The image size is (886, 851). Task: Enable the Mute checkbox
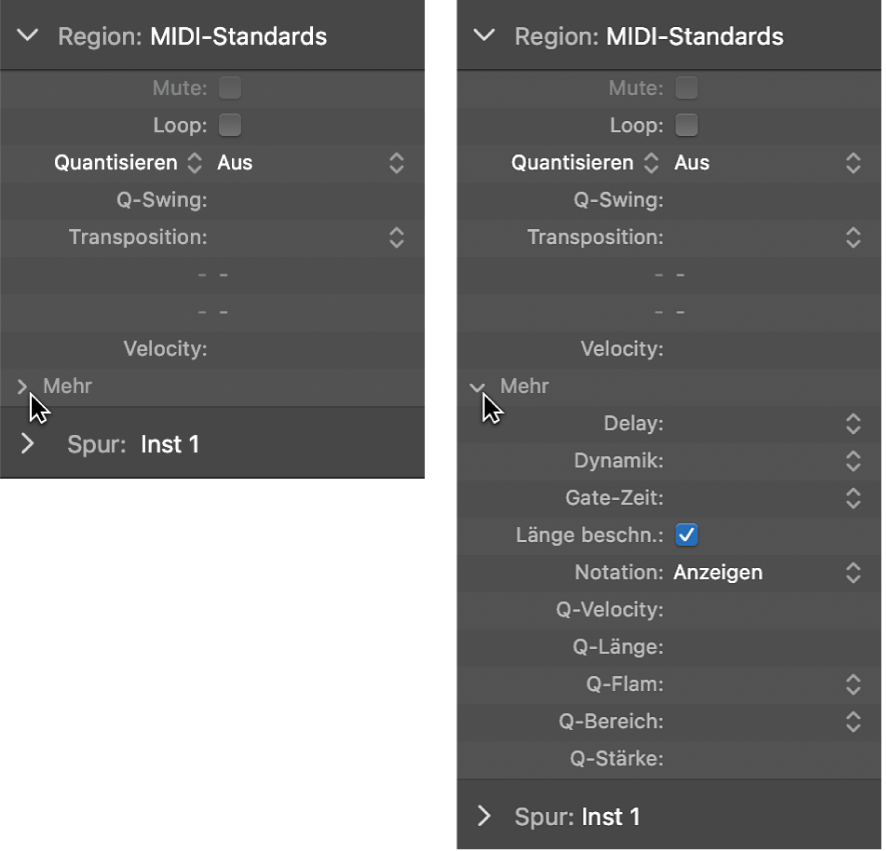pos(229,87)
